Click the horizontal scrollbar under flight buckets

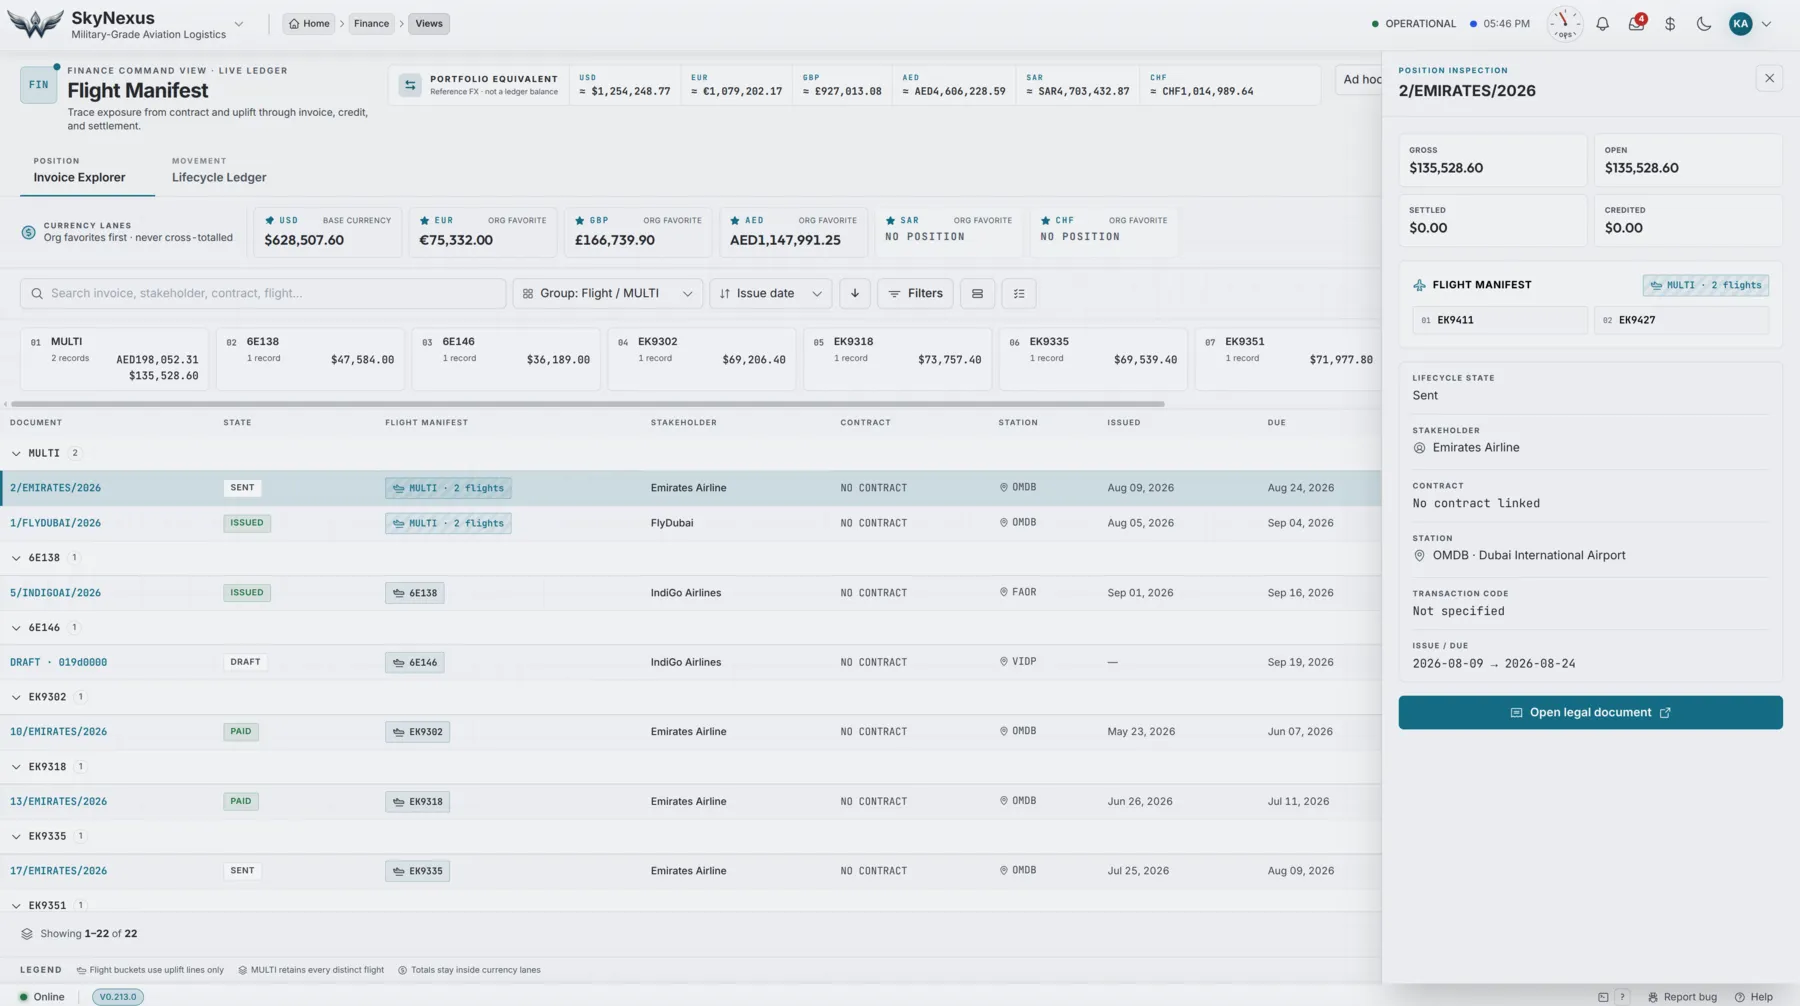click(x=587, y=404)
